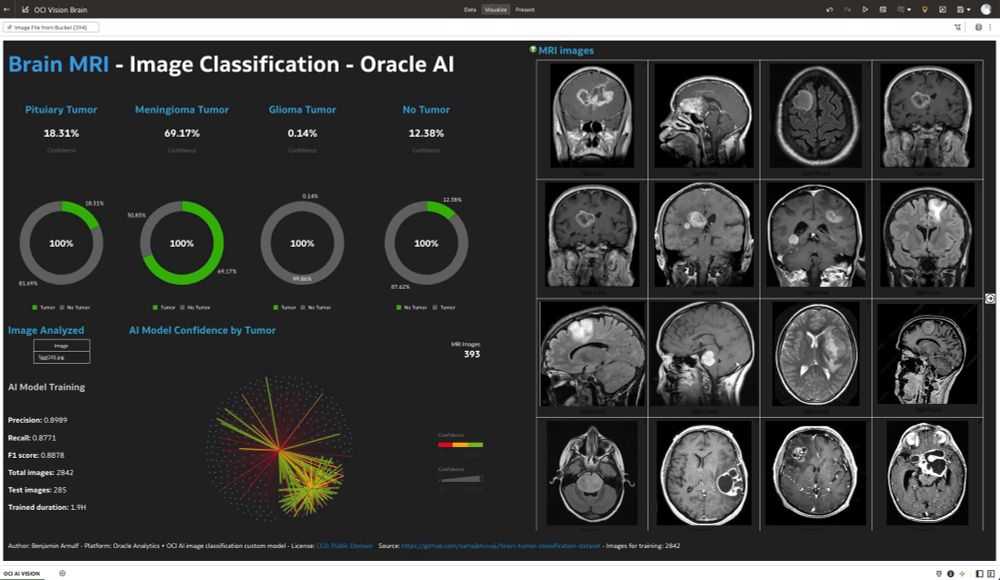Open the GitHub brain-tumor dataset source link

coord(501,546)
